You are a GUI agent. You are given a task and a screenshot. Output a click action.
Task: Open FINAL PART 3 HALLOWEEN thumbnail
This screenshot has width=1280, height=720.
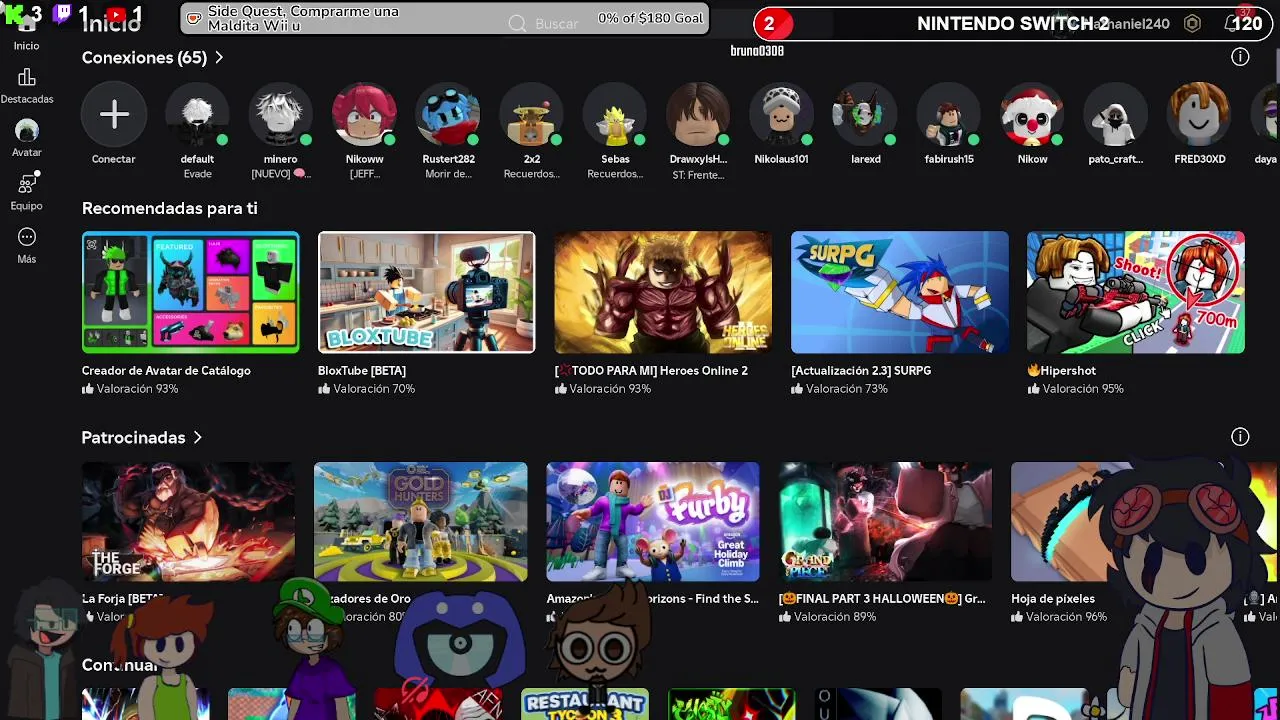886,521
